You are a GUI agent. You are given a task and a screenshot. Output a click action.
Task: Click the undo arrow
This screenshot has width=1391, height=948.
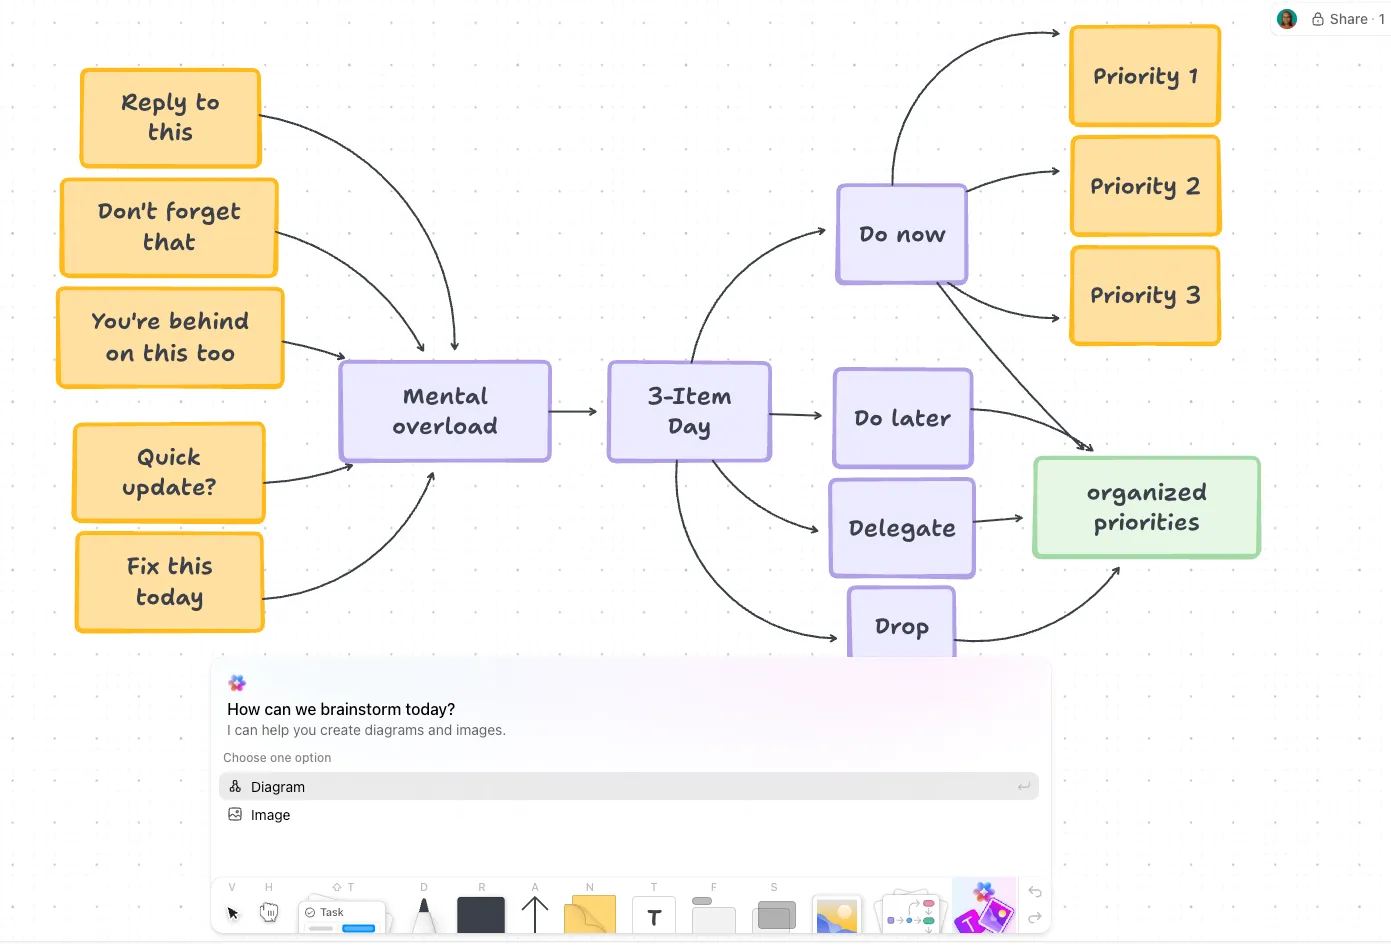click(x=1035, y=892)
